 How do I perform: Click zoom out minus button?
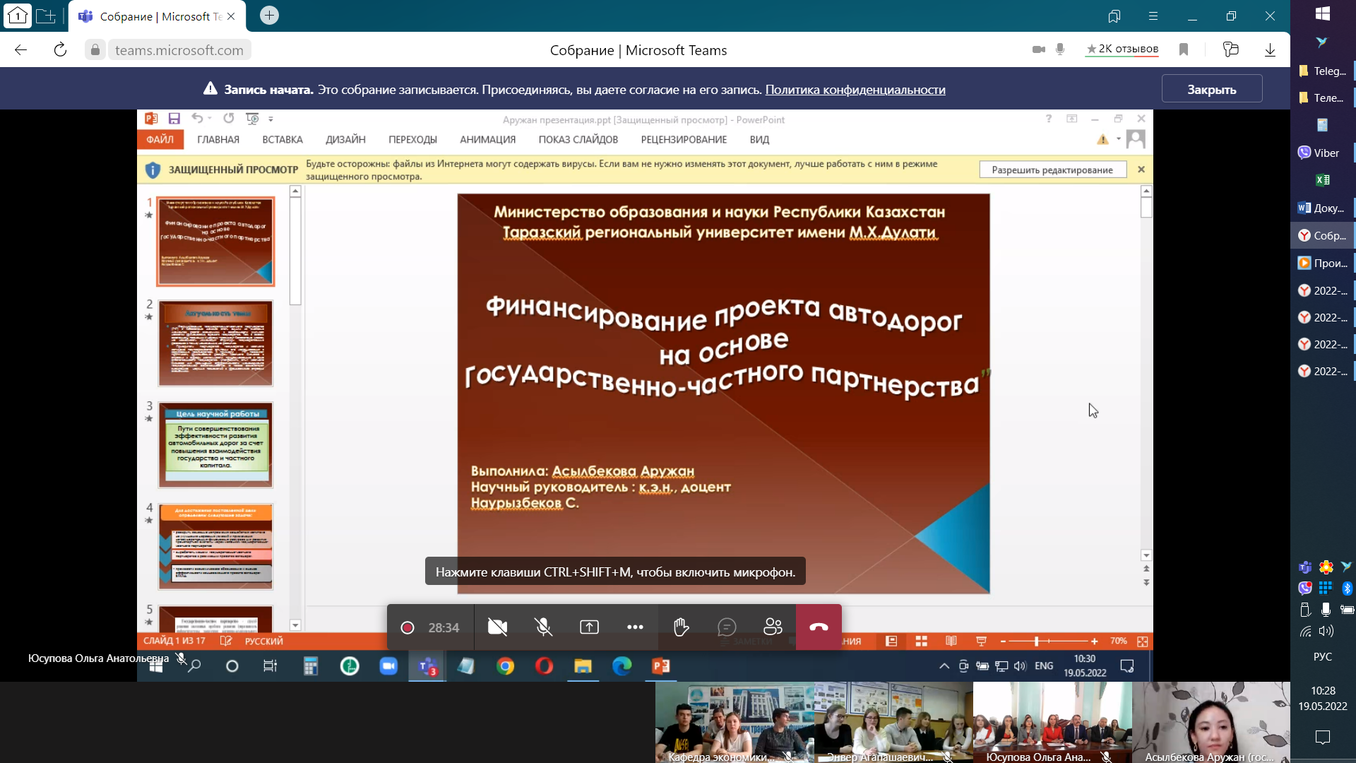1003,641
